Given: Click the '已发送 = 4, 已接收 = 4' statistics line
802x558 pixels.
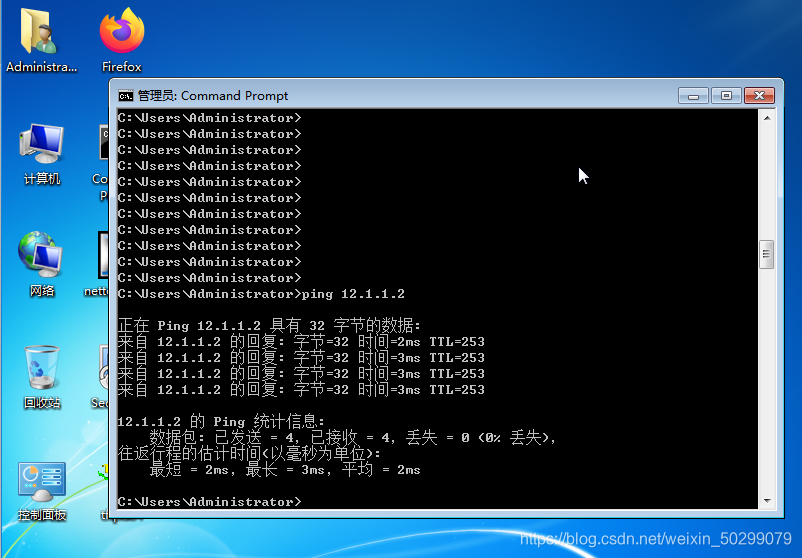Looking at the screenshot, I should [x=353, y=438].
